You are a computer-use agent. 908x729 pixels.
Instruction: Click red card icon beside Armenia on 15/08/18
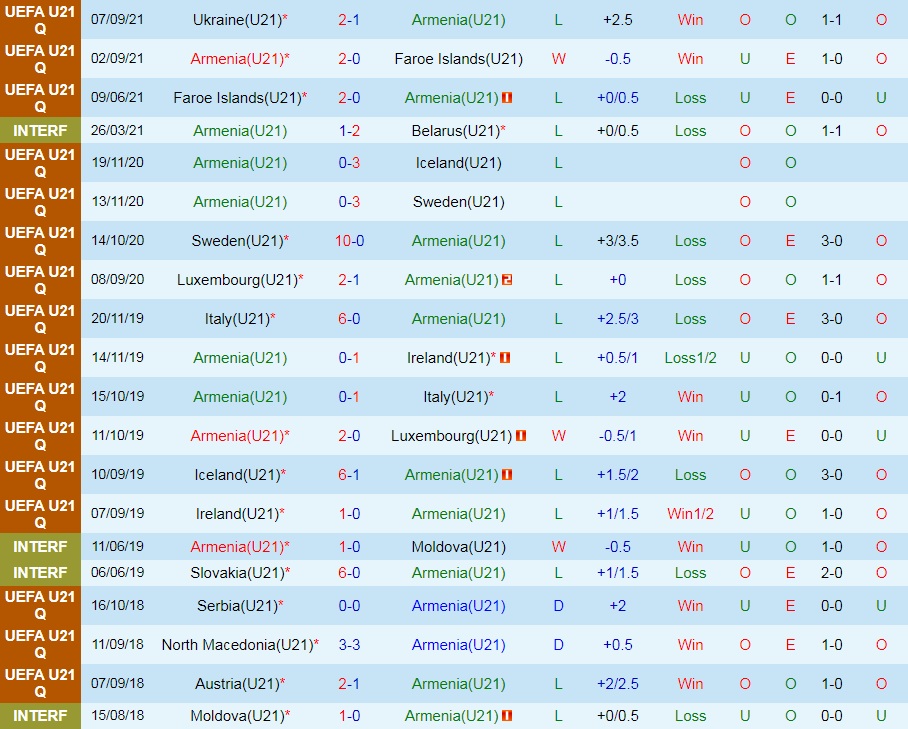tap(507, 716)
